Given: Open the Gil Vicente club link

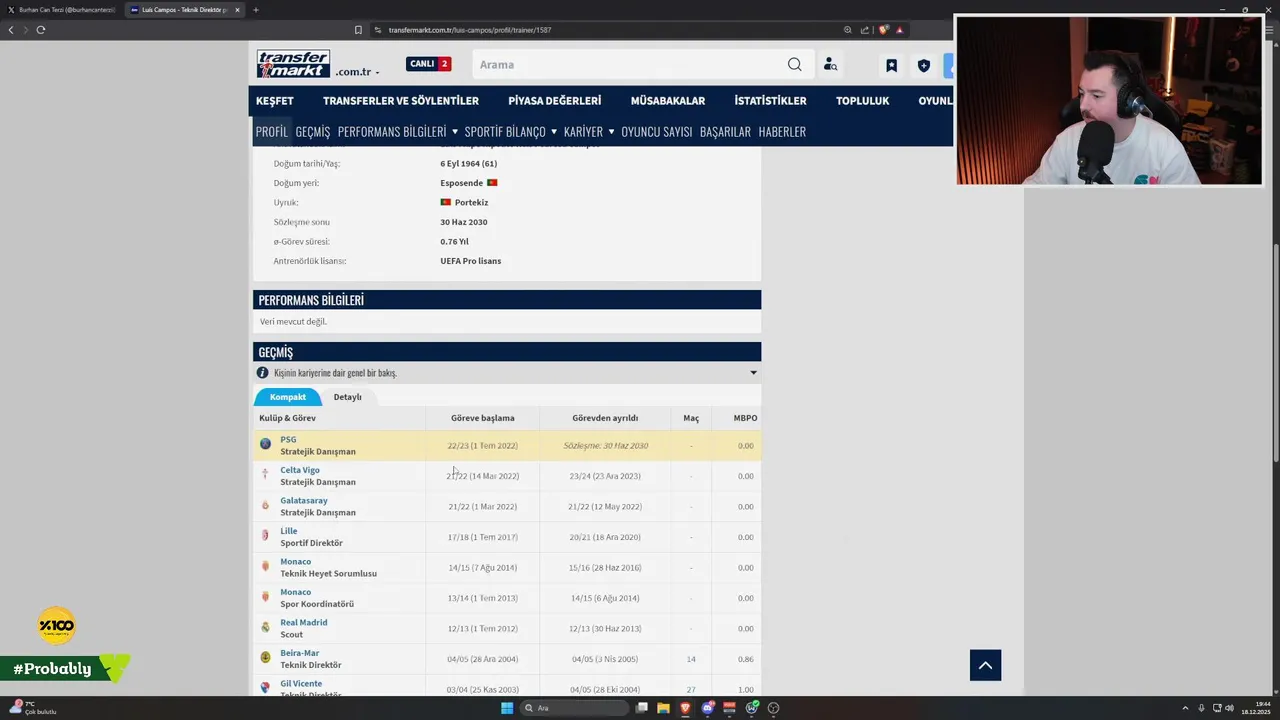Looking at the screenshot, I should (301, 683).
